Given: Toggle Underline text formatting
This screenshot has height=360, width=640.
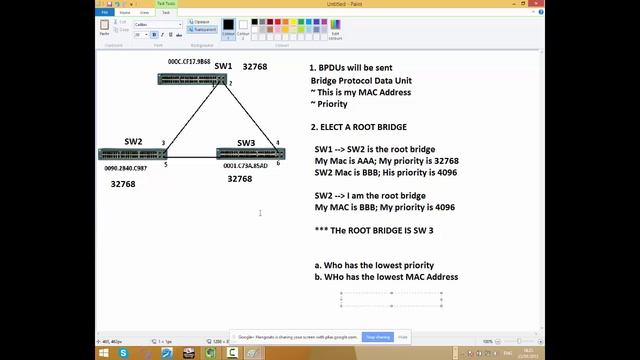Looking at the screenshot, I should pos(171,35).
